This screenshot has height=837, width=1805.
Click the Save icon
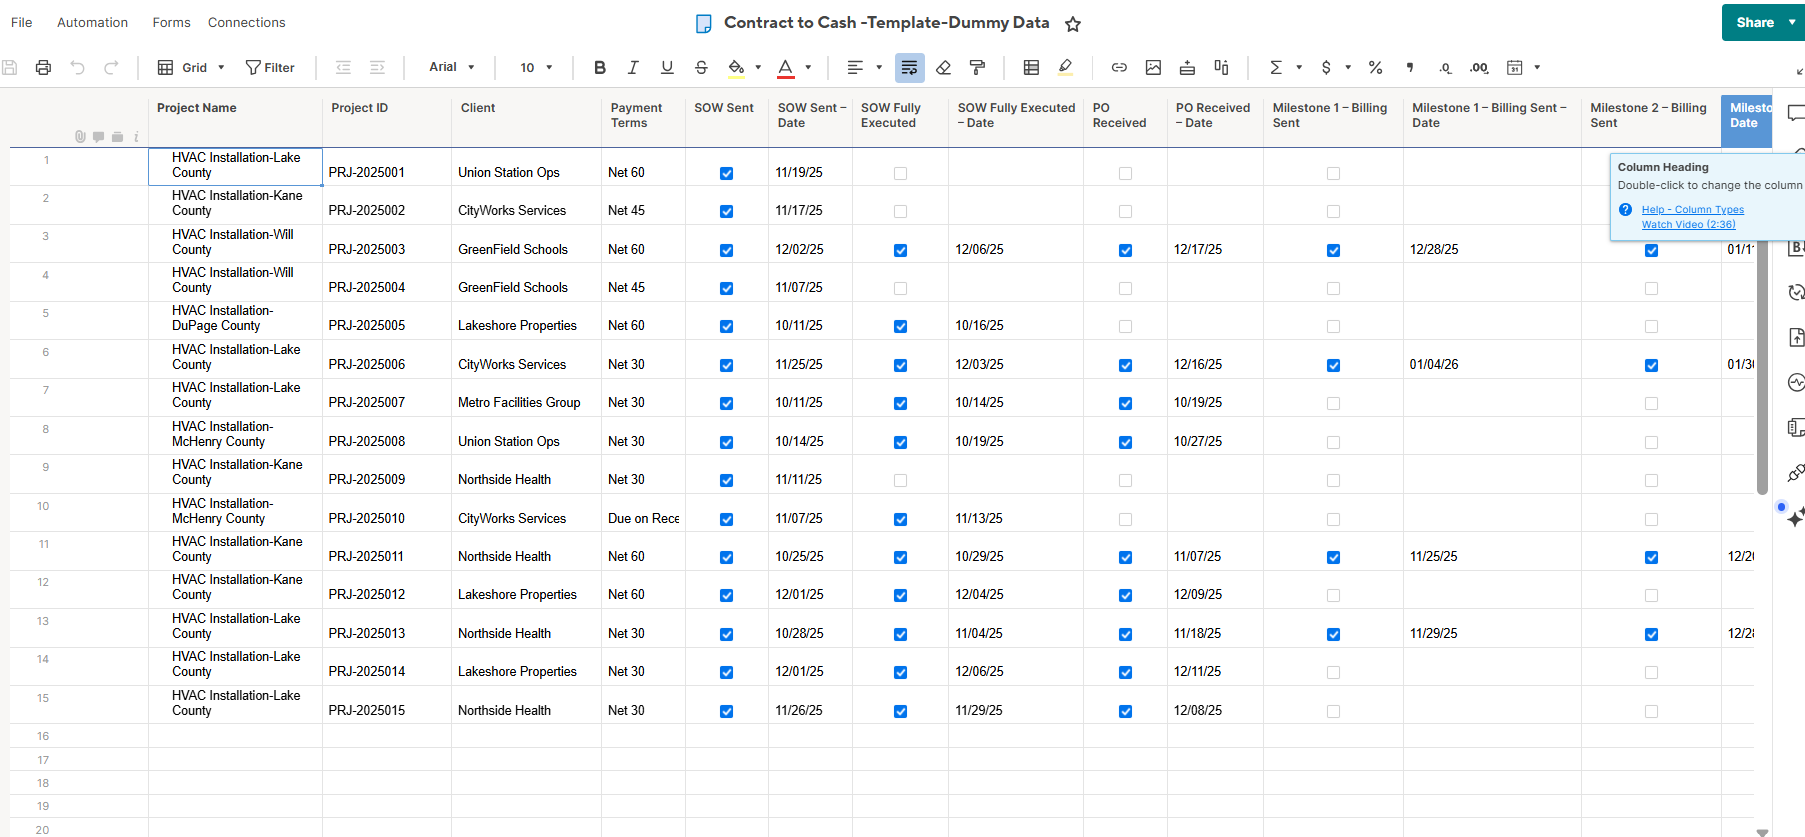[9, 67]
